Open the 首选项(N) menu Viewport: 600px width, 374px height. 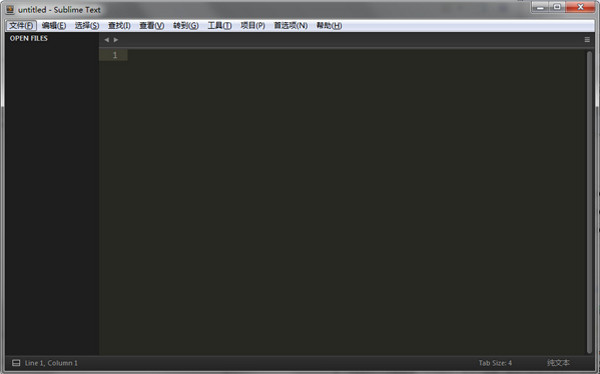[290, 26]
